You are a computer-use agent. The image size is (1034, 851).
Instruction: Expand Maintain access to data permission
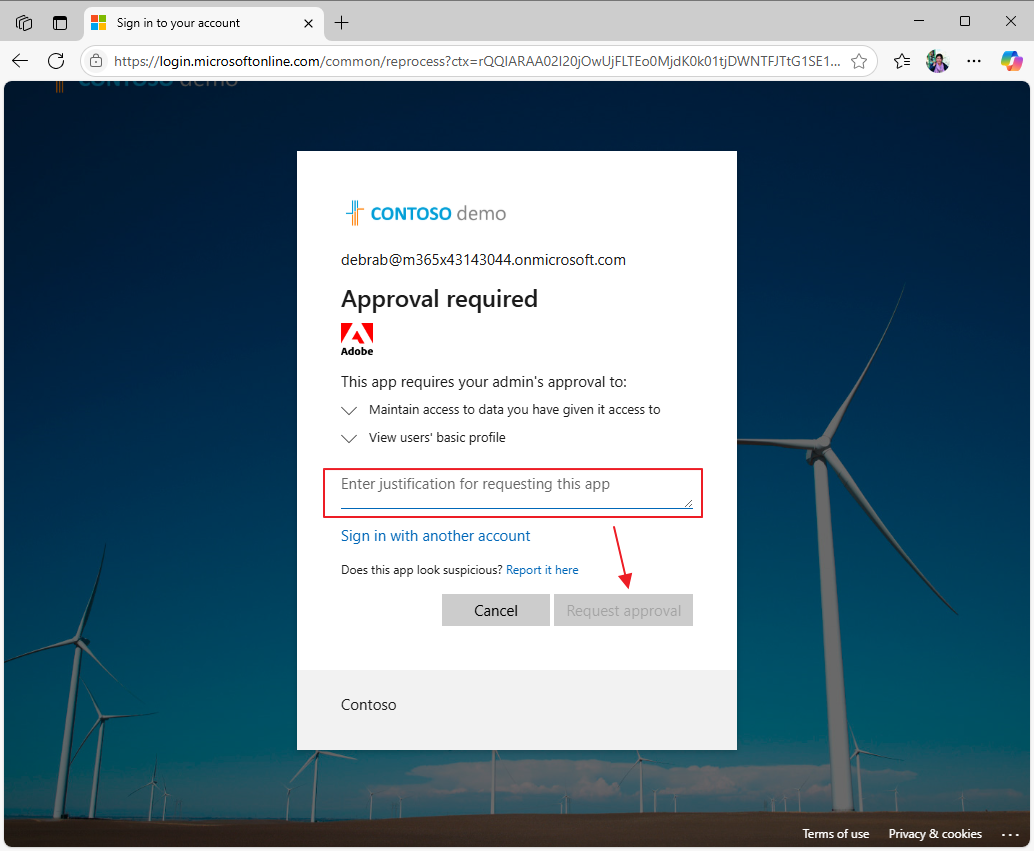point(349,410)
